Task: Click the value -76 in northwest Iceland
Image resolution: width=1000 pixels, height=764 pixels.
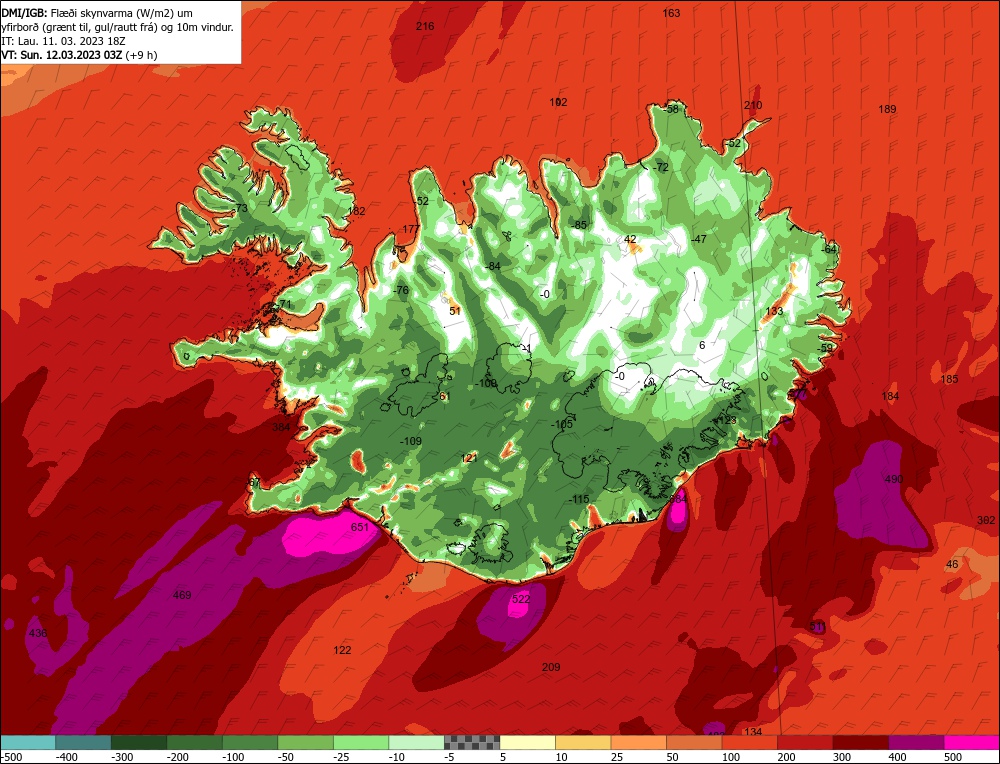Action: coord(401,290)
